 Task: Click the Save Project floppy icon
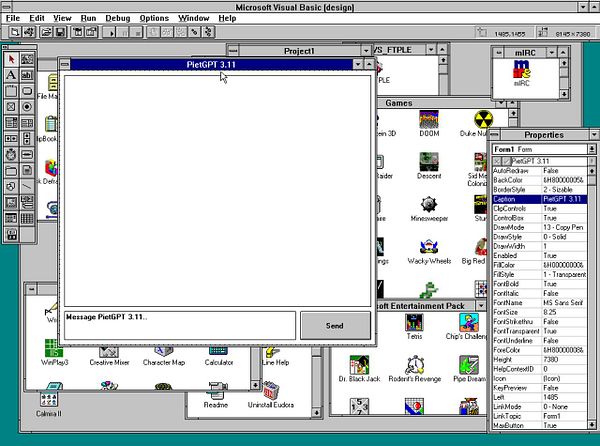tap(60, 32)
